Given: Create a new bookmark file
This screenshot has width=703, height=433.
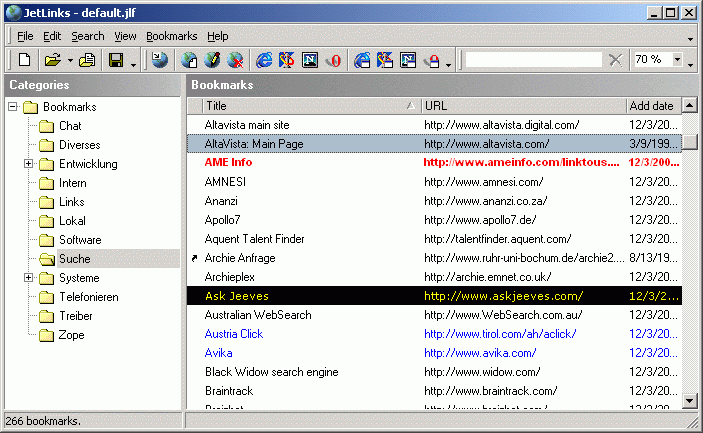Looking at the screenshot, I should (24, 60).
